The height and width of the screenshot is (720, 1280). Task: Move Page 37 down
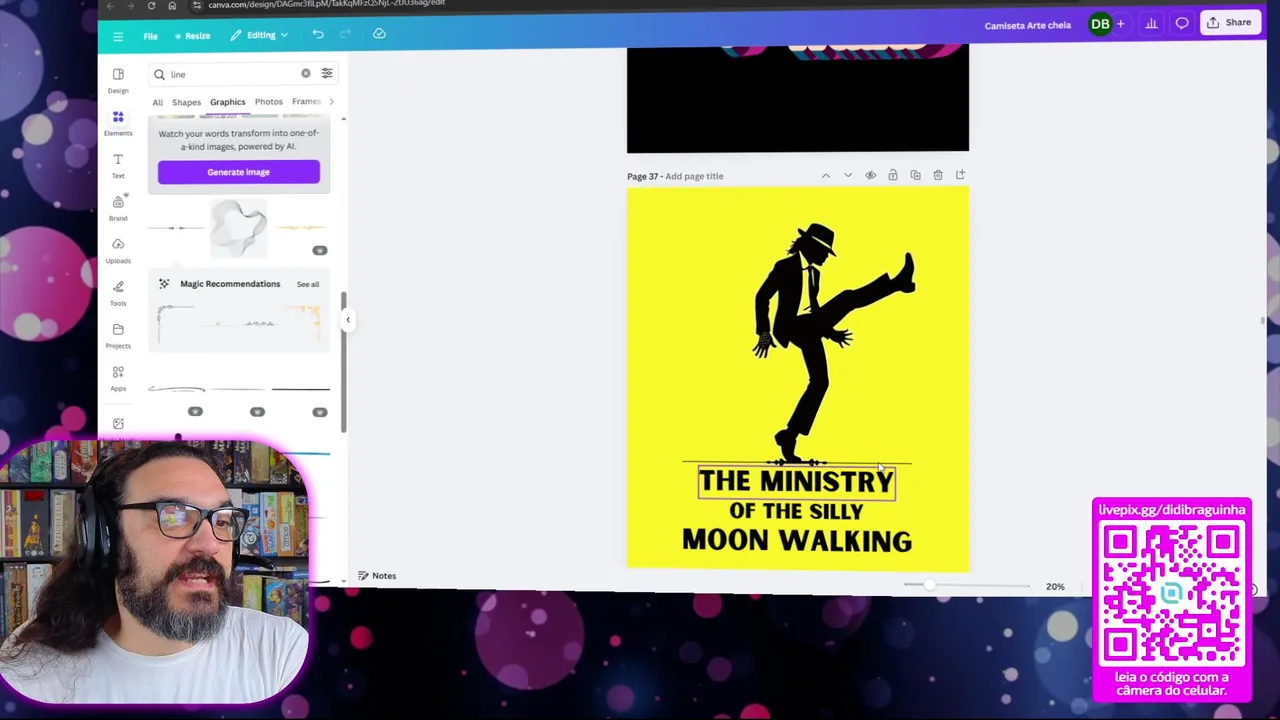tap(848, 176)
